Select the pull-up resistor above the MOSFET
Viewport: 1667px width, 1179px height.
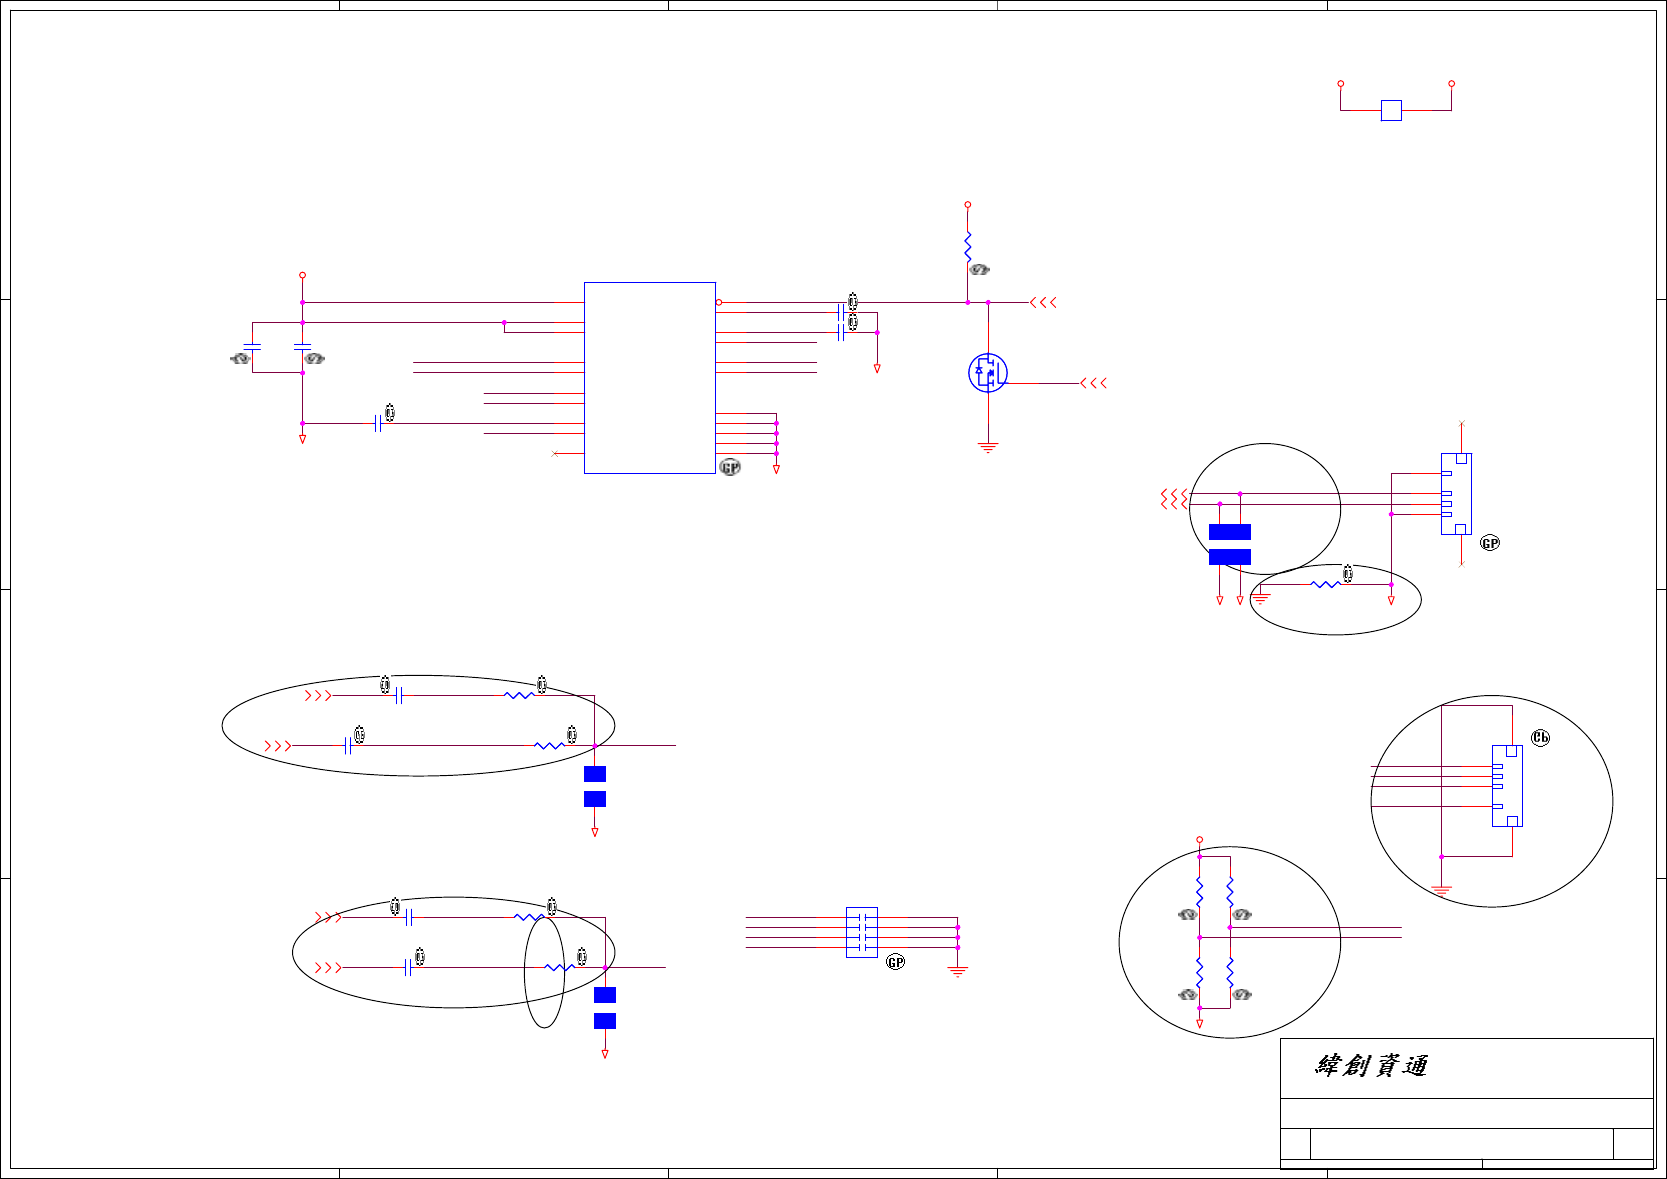(x=968, y=246)
